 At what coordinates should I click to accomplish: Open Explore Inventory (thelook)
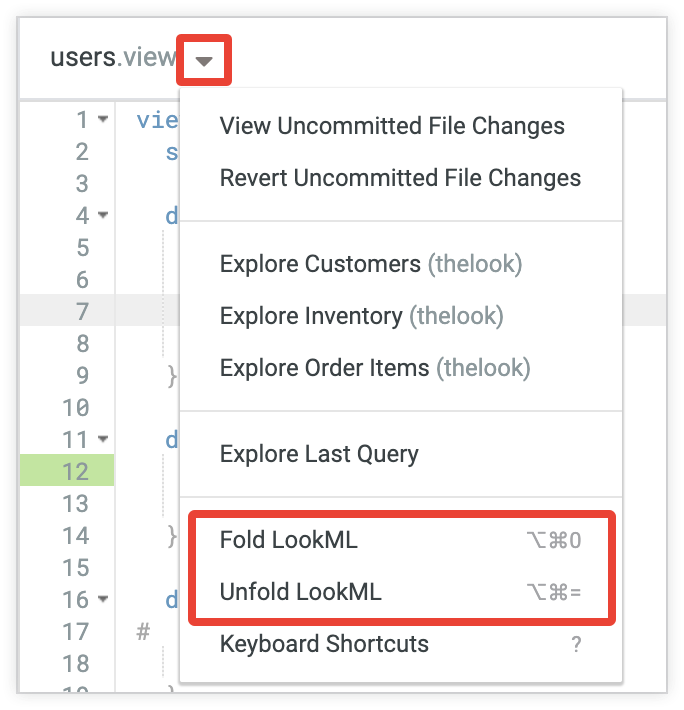click(x=361, y=317)
